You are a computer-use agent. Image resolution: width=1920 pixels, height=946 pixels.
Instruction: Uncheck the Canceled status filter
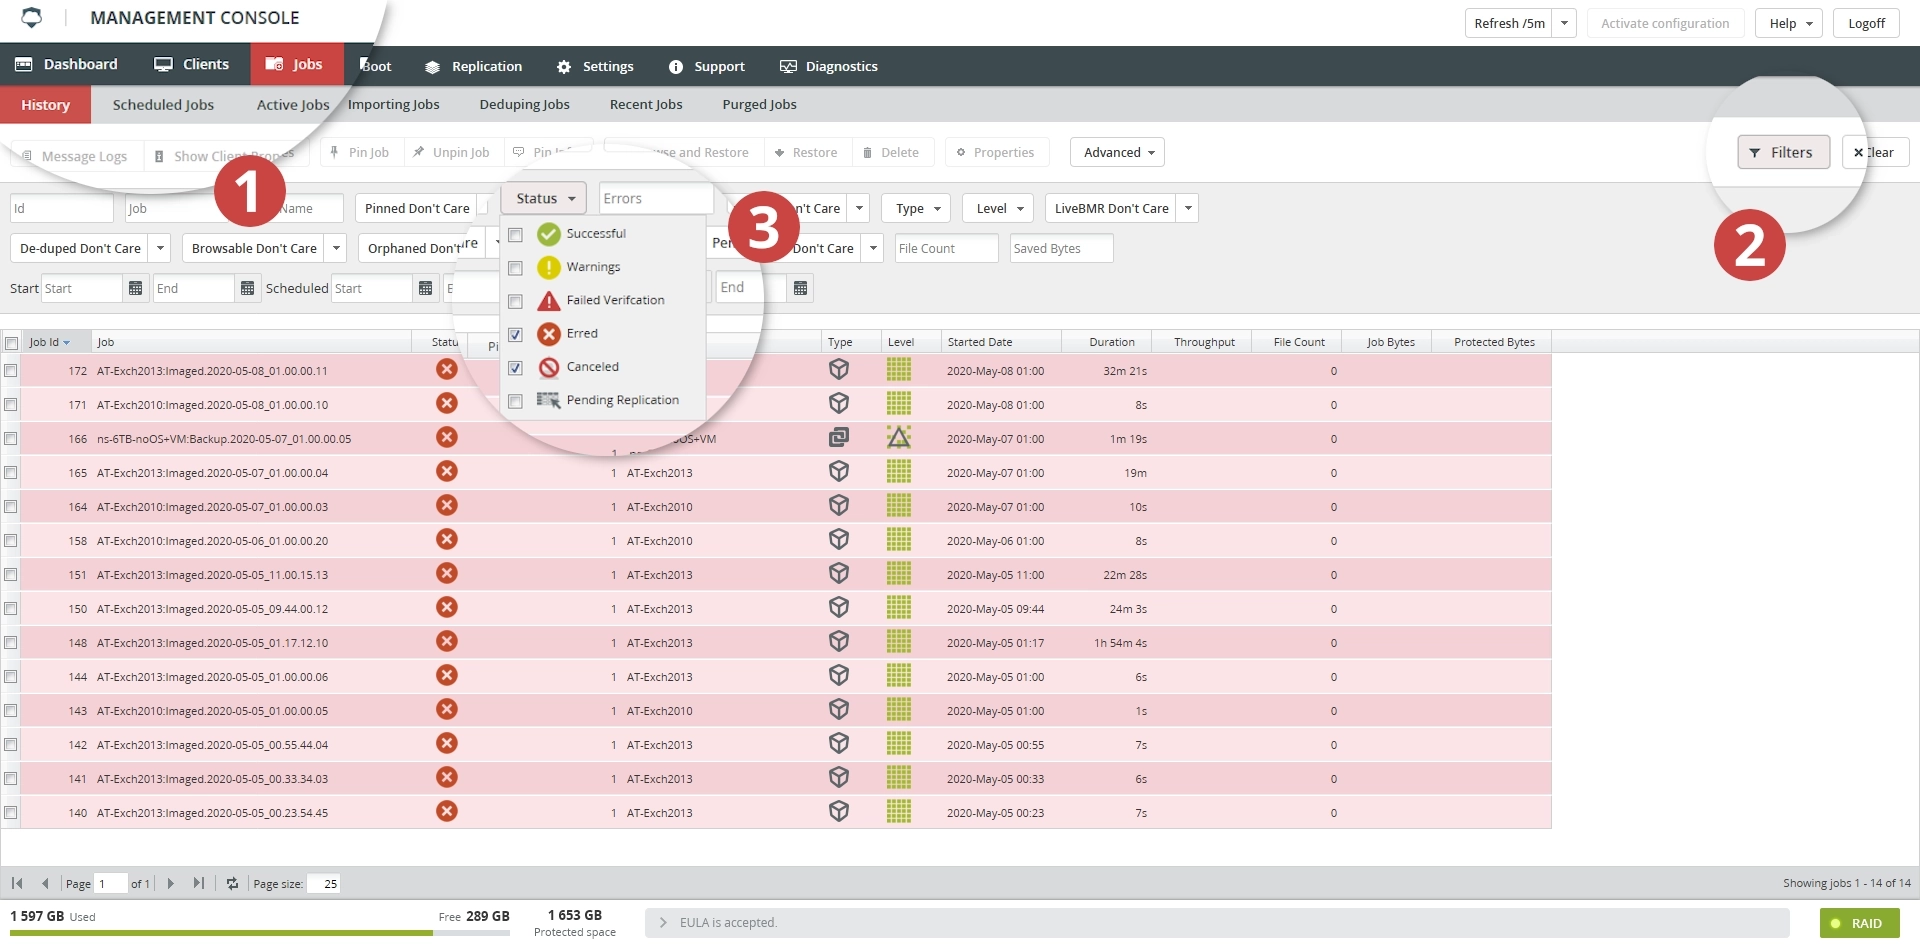coord(515,368)
